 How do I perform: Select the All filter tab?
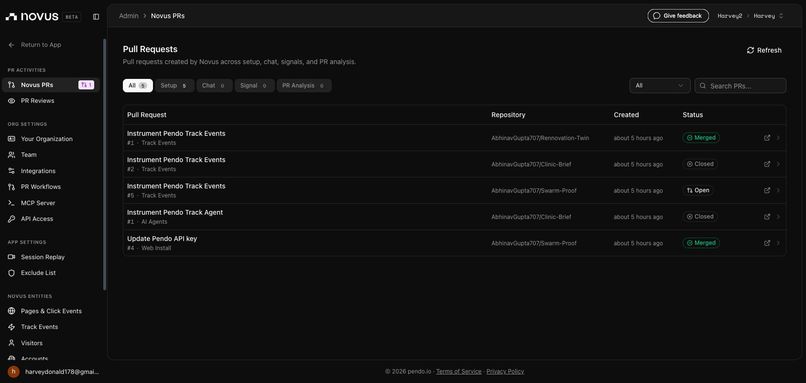[138, 86]
